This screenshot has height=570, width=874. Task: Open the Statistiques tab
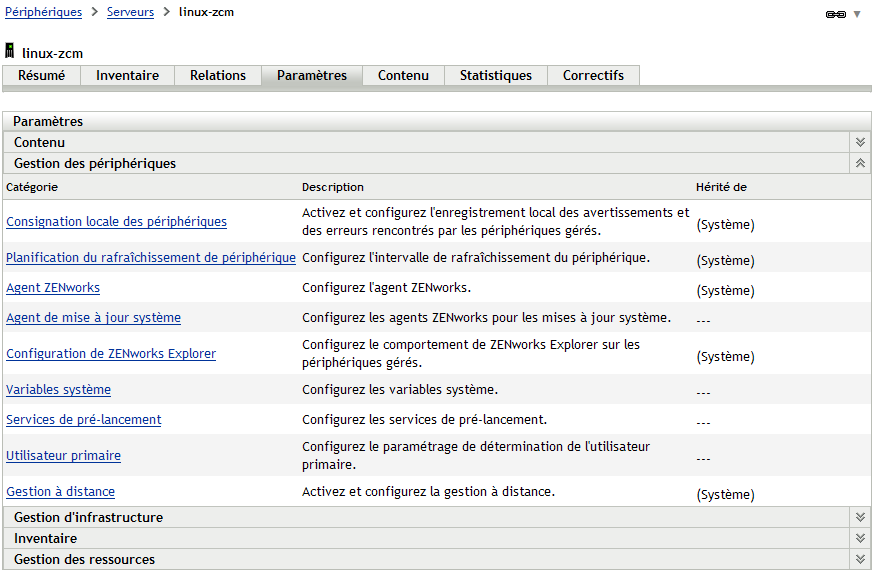(x=495, y=75)
